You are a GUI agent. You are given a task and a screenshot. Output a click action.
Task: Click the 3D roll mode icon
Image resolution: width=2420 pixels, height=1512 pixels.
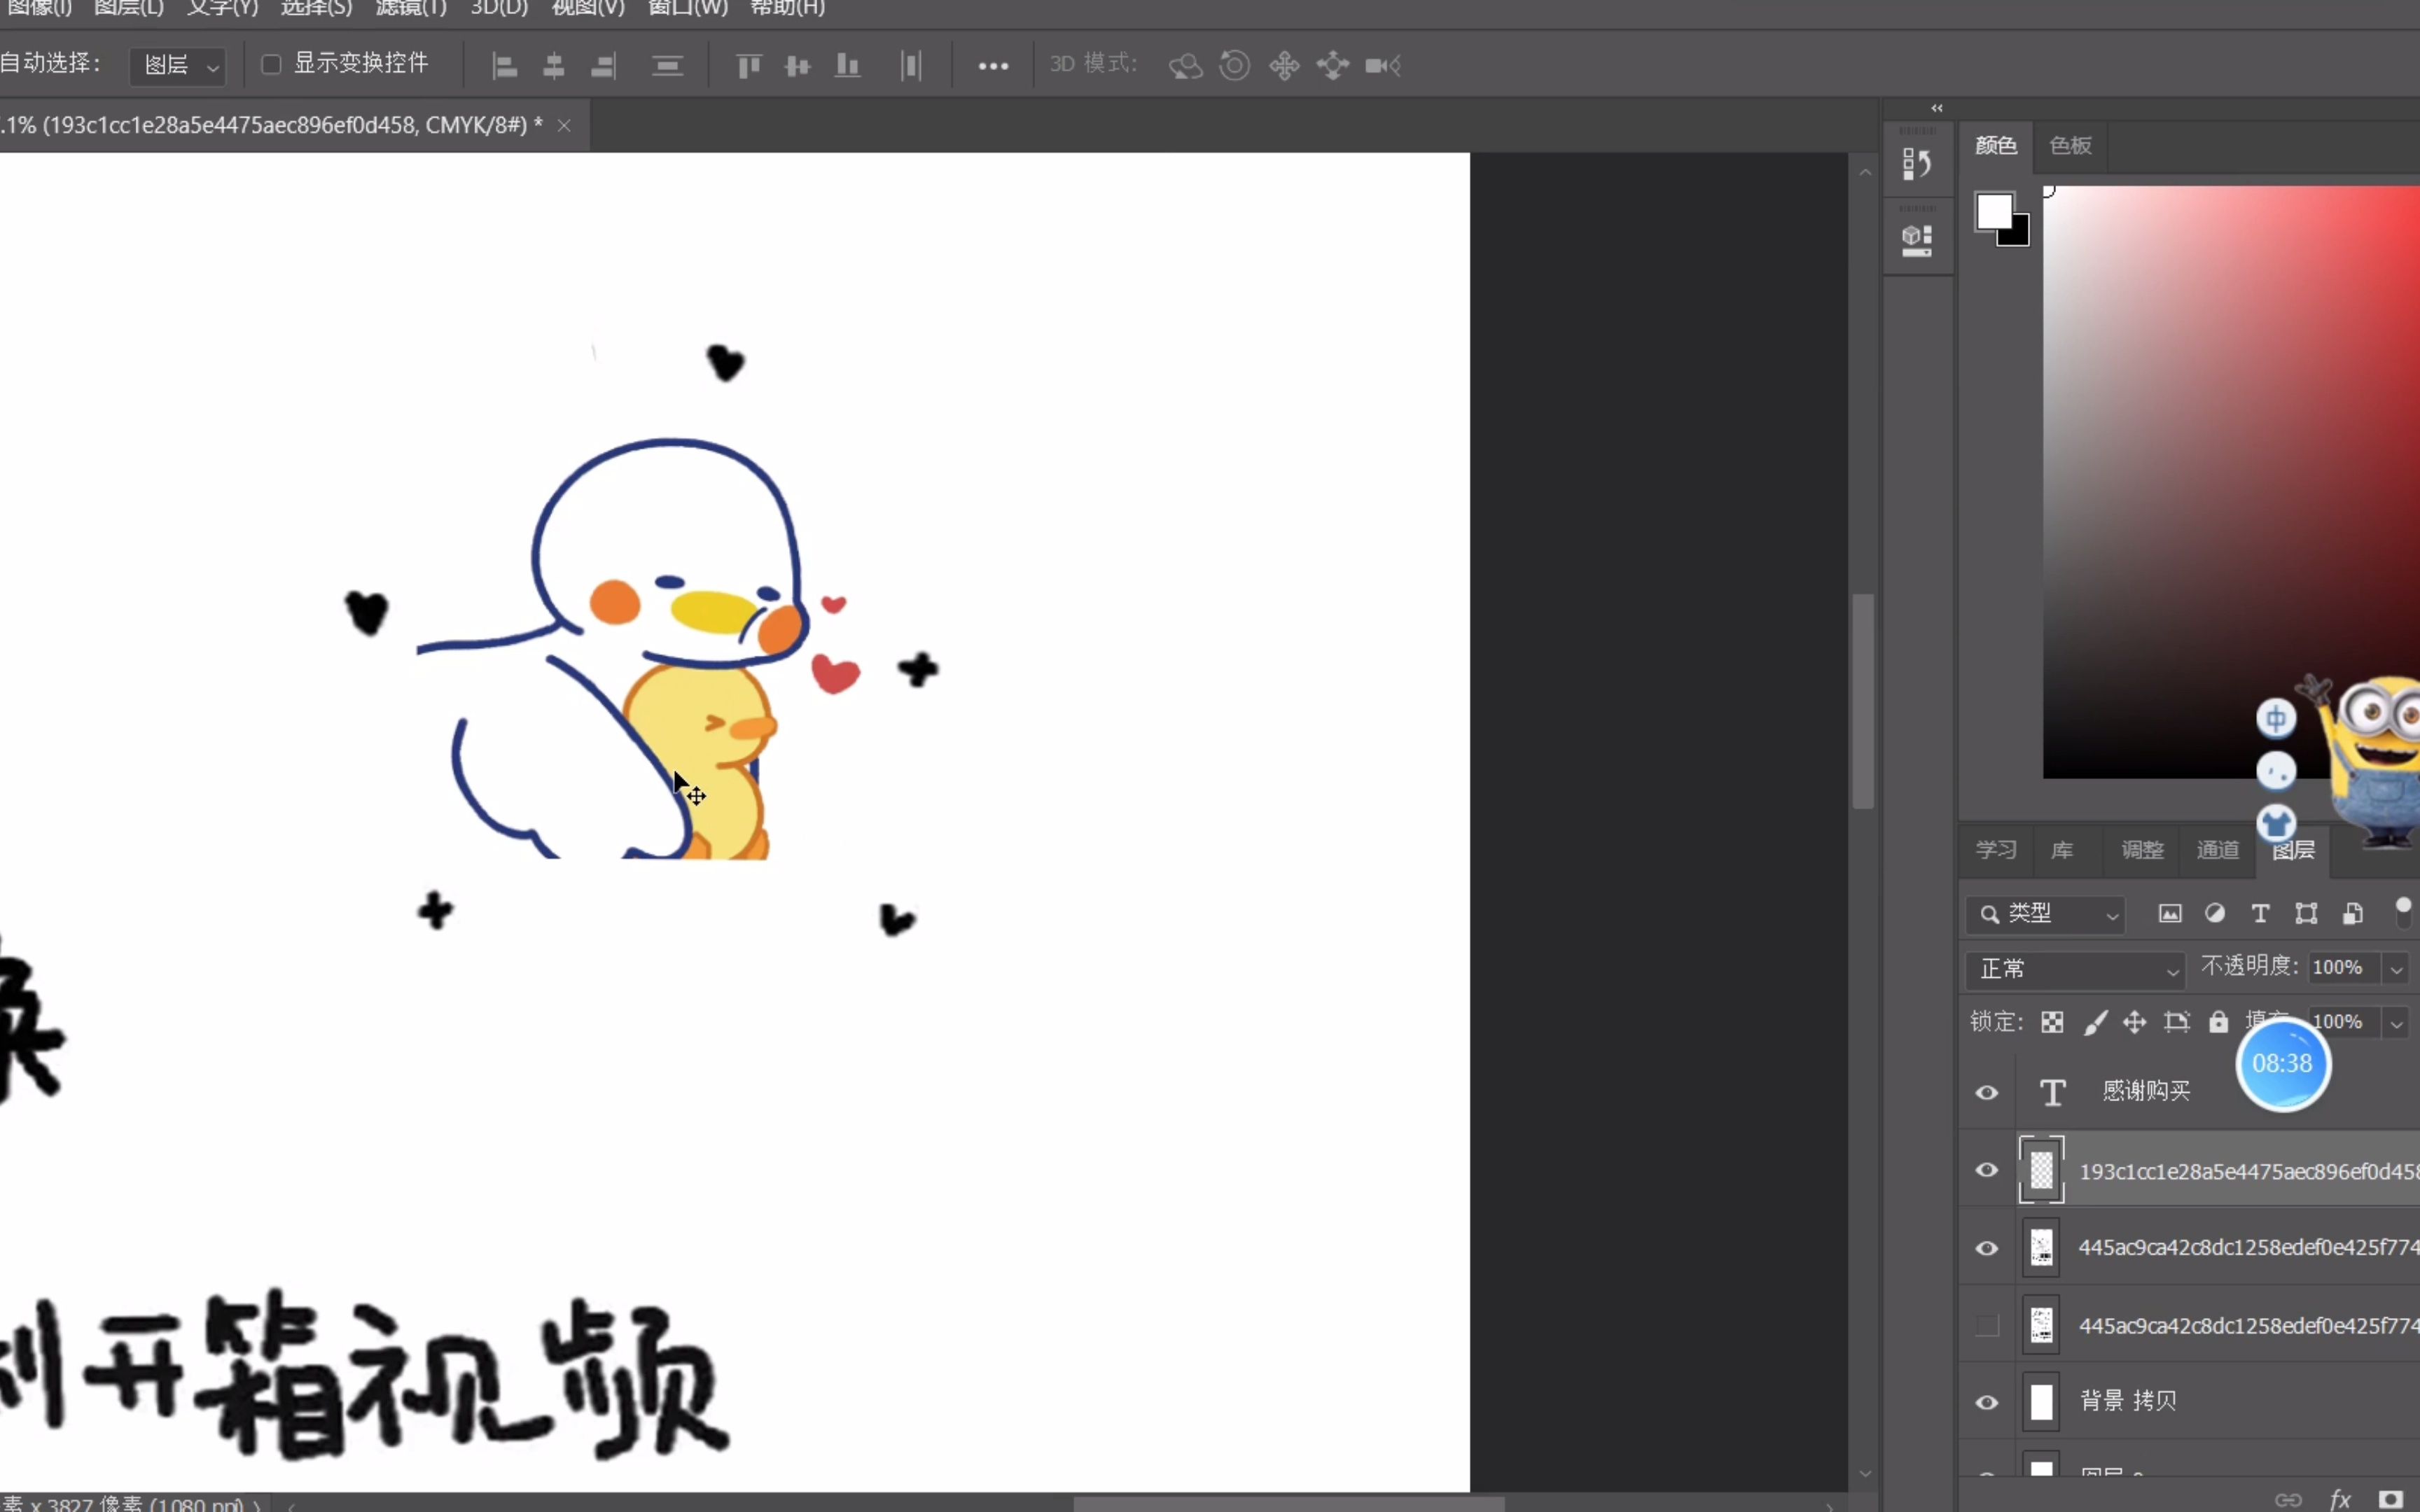pyautogui.click(x=1235, y=66)
